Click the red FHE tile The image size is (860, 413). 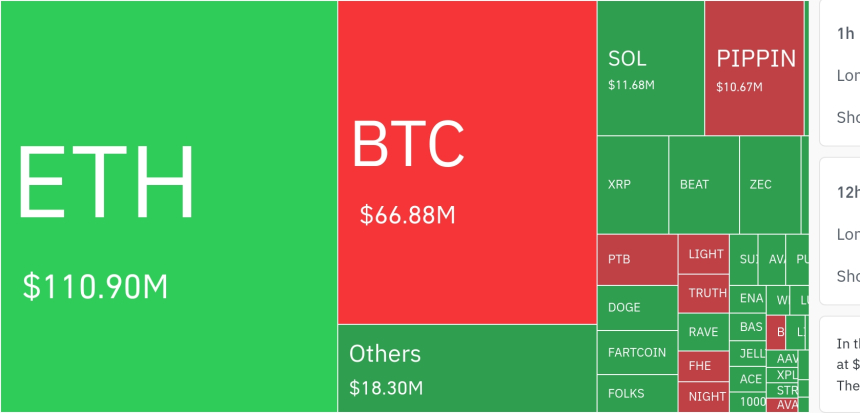pyautogui.click(x=704, y=366)
